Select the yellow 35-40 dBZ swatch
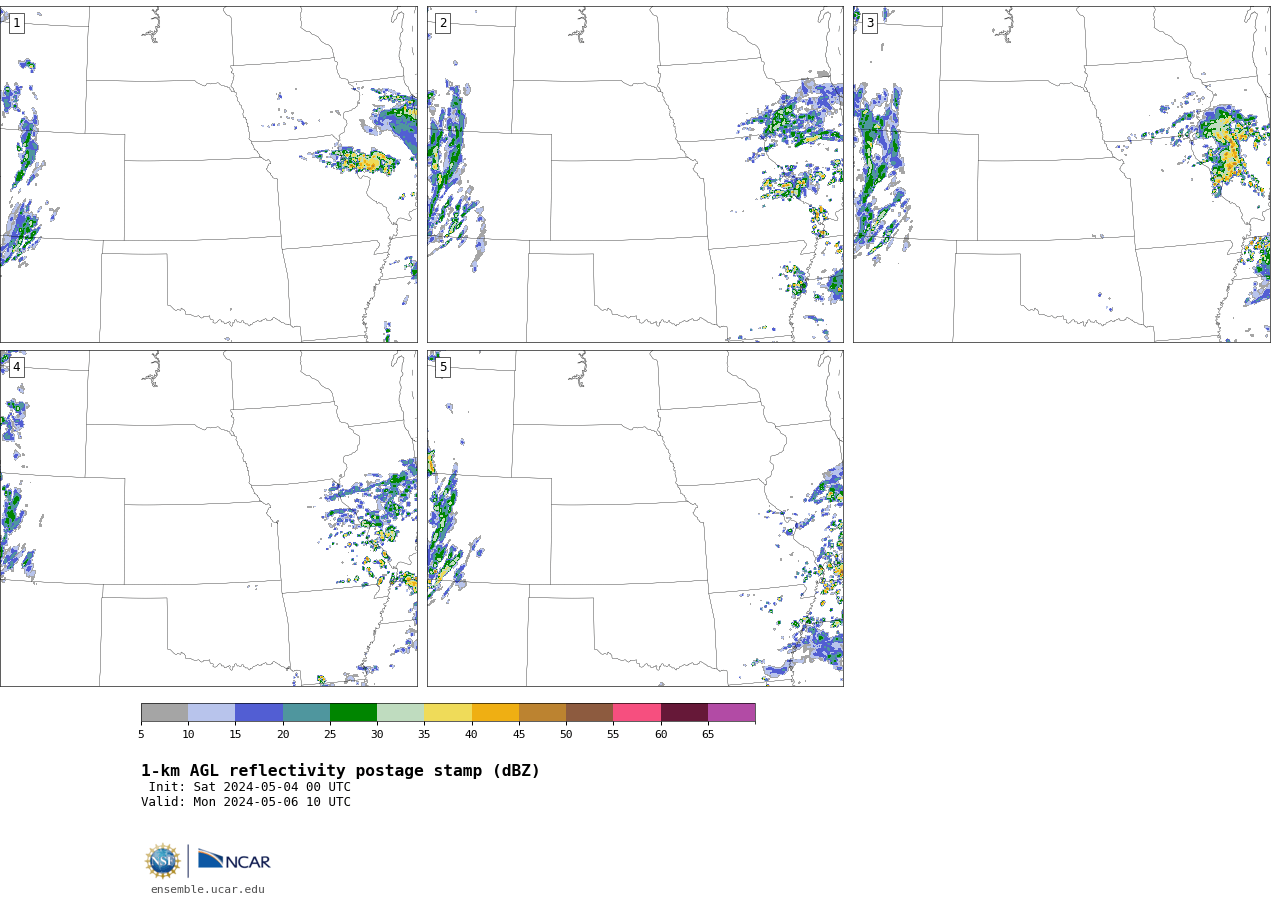The image size is (1280, 901). (448, 712)
